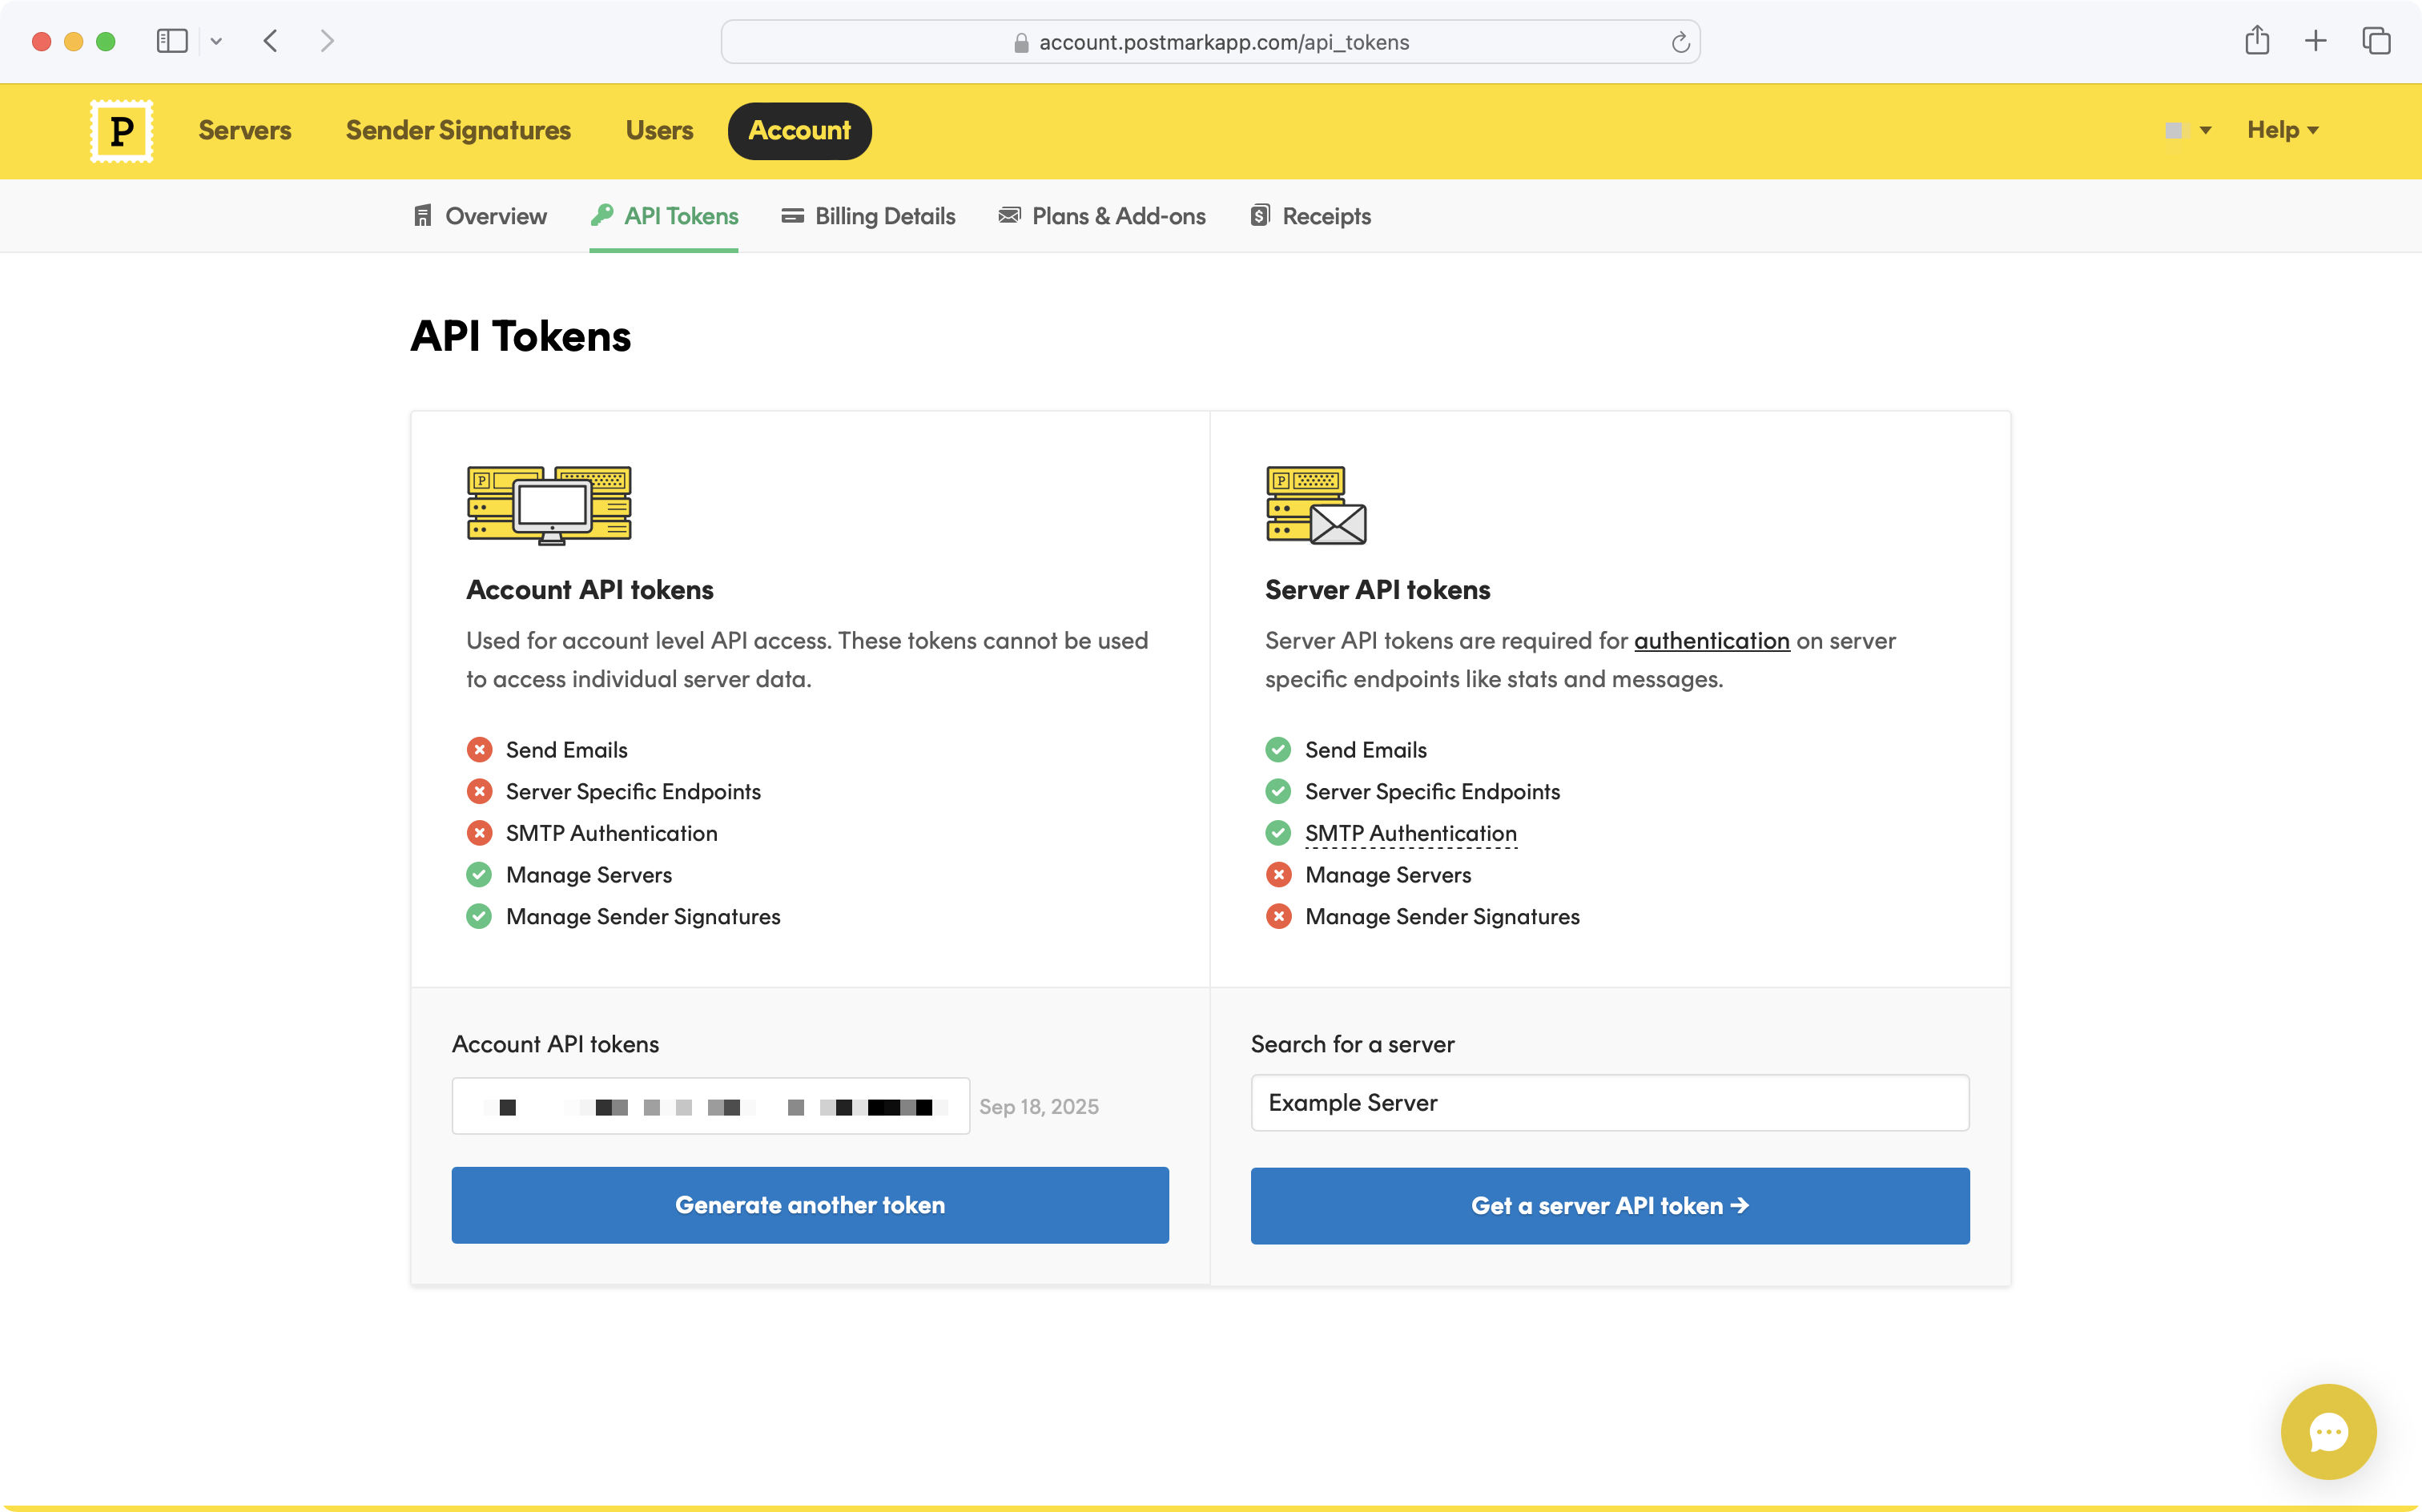This screenshot has height=1512, width=2422.
Task: Open Sender Signatures section
Action: pos(458,130)
